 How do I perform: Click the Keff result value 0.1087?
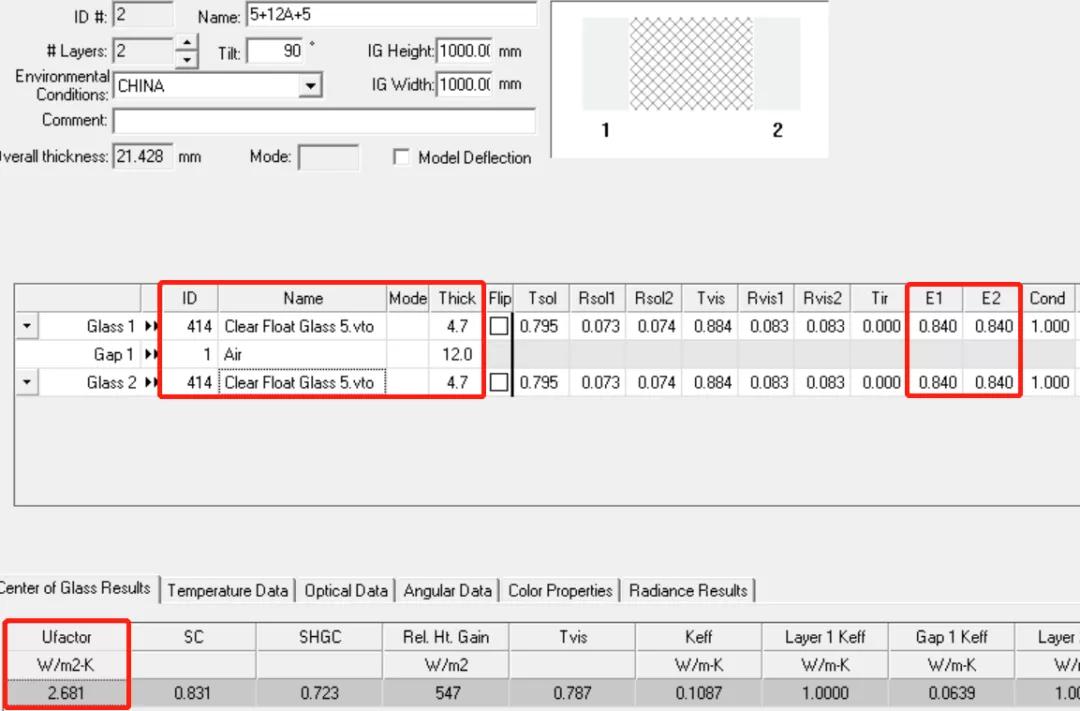[x=699, y=693]
